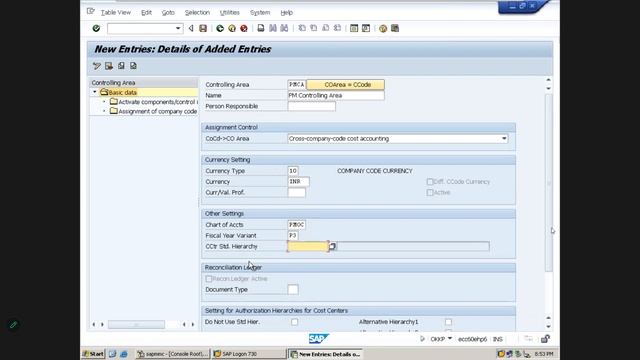640x360 pixels.
Task: Click the Chart of Accts input field
Action: pos(297,225)
